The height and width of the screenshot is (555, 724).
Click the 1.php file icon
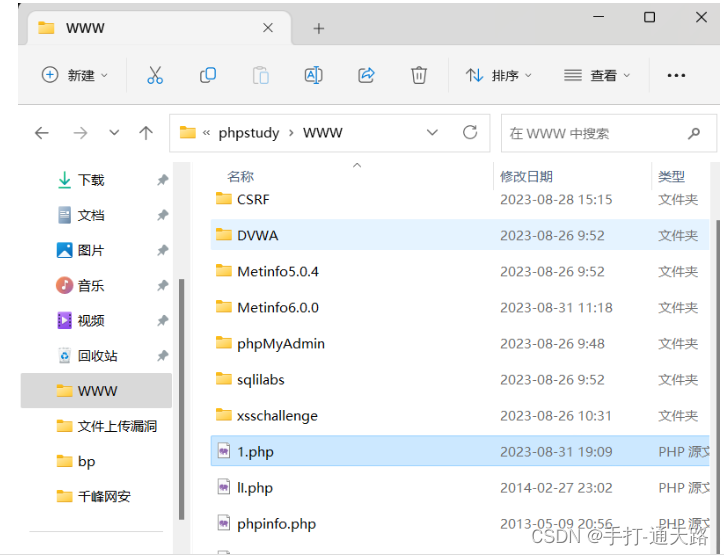tap(224, 451)
